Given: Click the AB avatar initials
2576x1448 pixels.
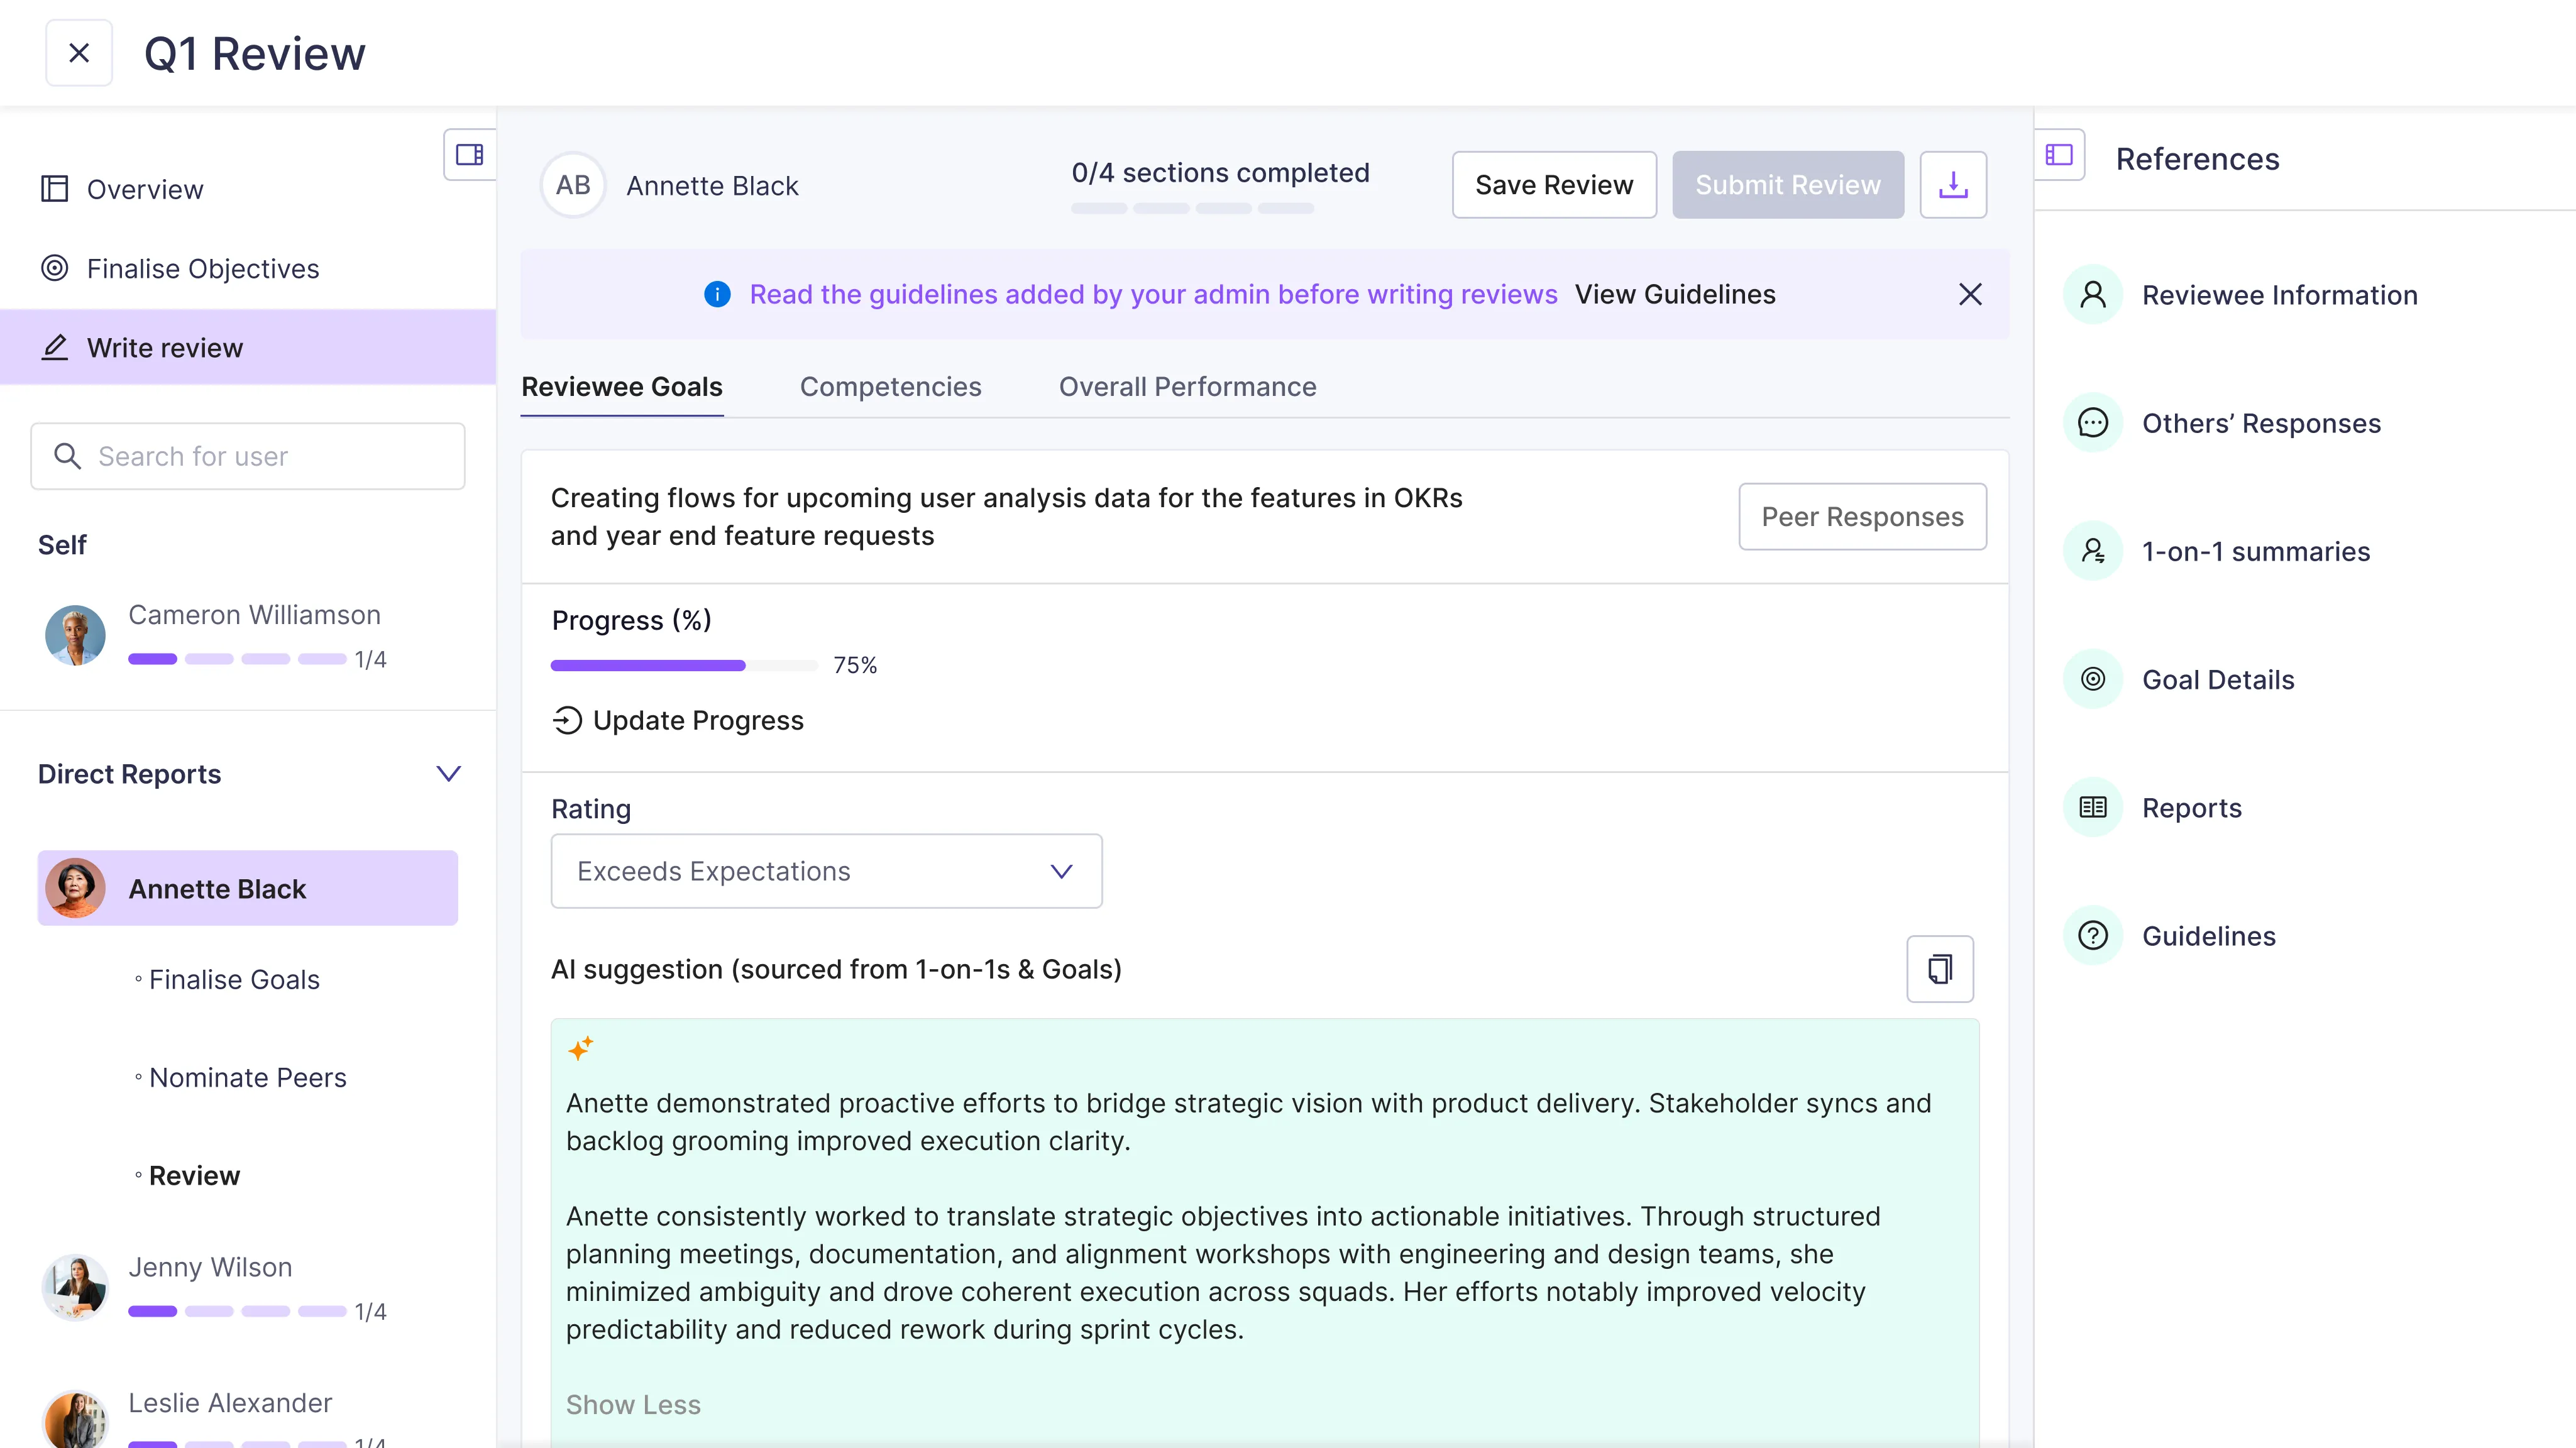Looking at the screenshot, I should pos(573,185).
